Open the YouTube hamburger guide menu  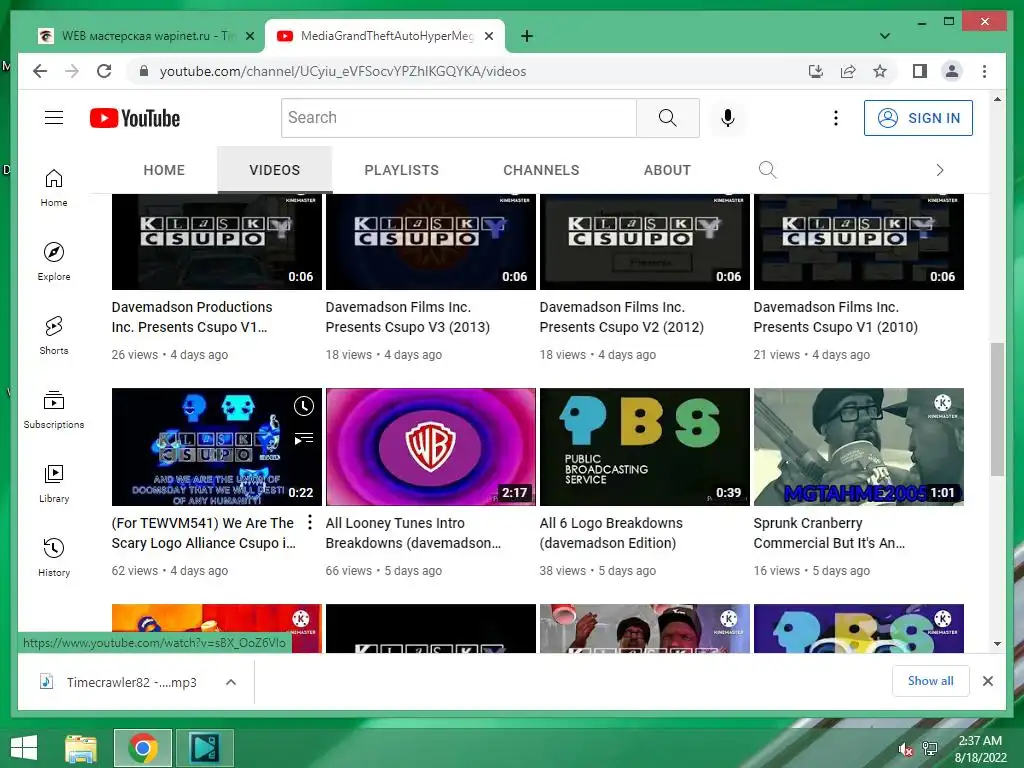click(x=54, y=118)
